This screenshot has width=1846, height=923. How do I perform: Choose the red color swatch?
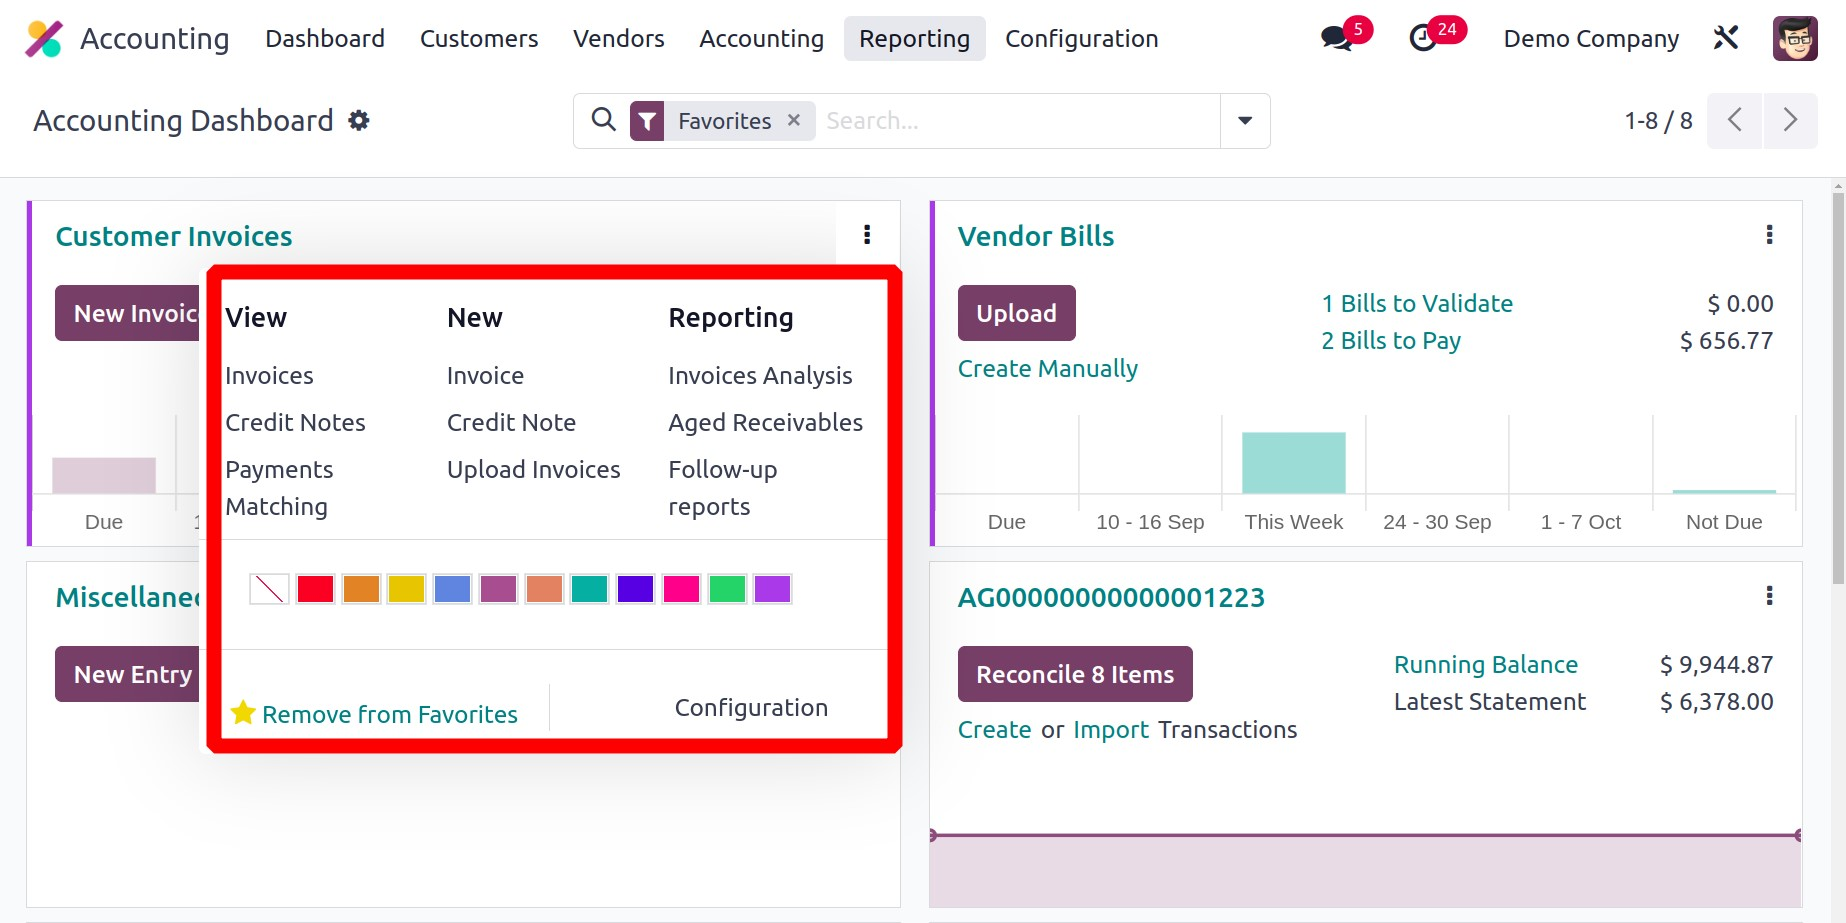coord(315,589)
